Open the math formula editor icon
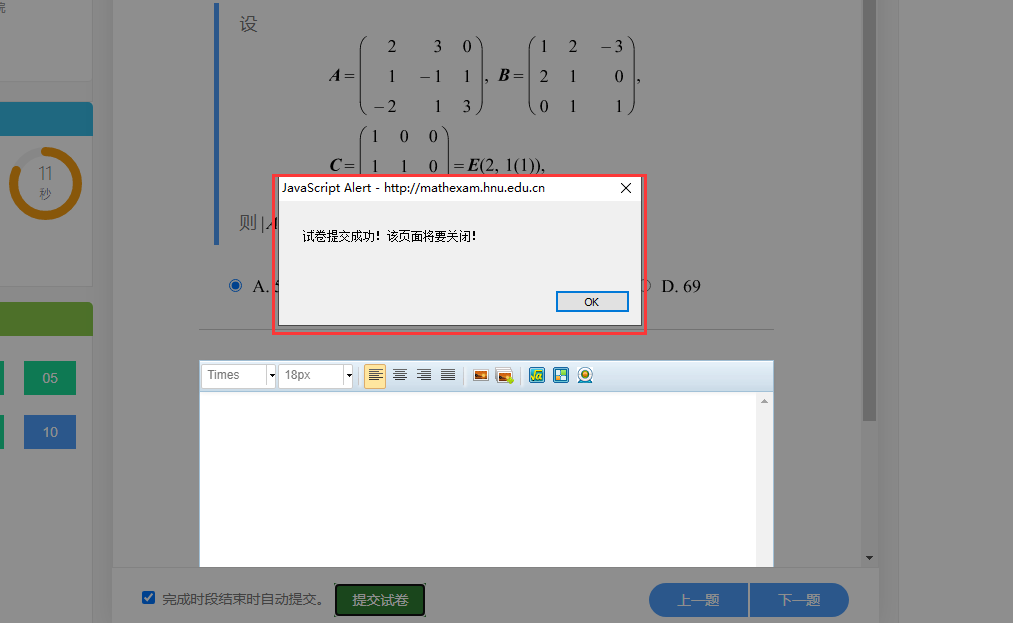Screen dimensions: 1013x623 [536, 375]
